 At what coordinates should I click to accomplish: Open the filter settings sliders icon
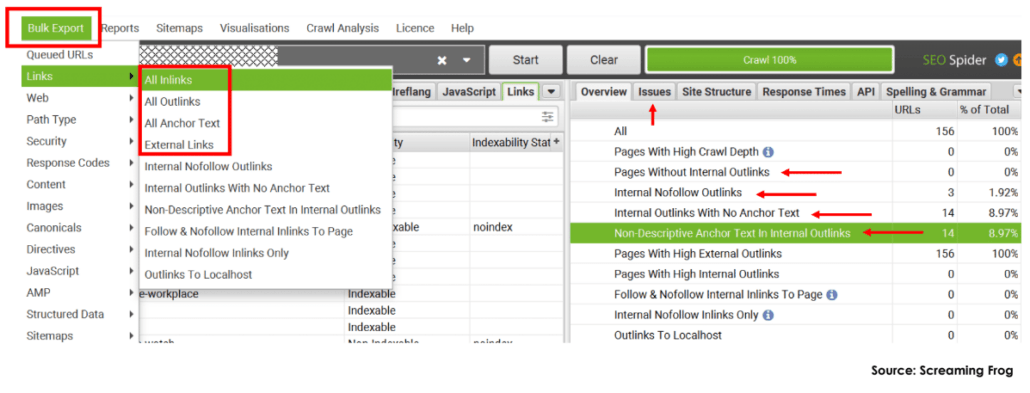point(548,117)
